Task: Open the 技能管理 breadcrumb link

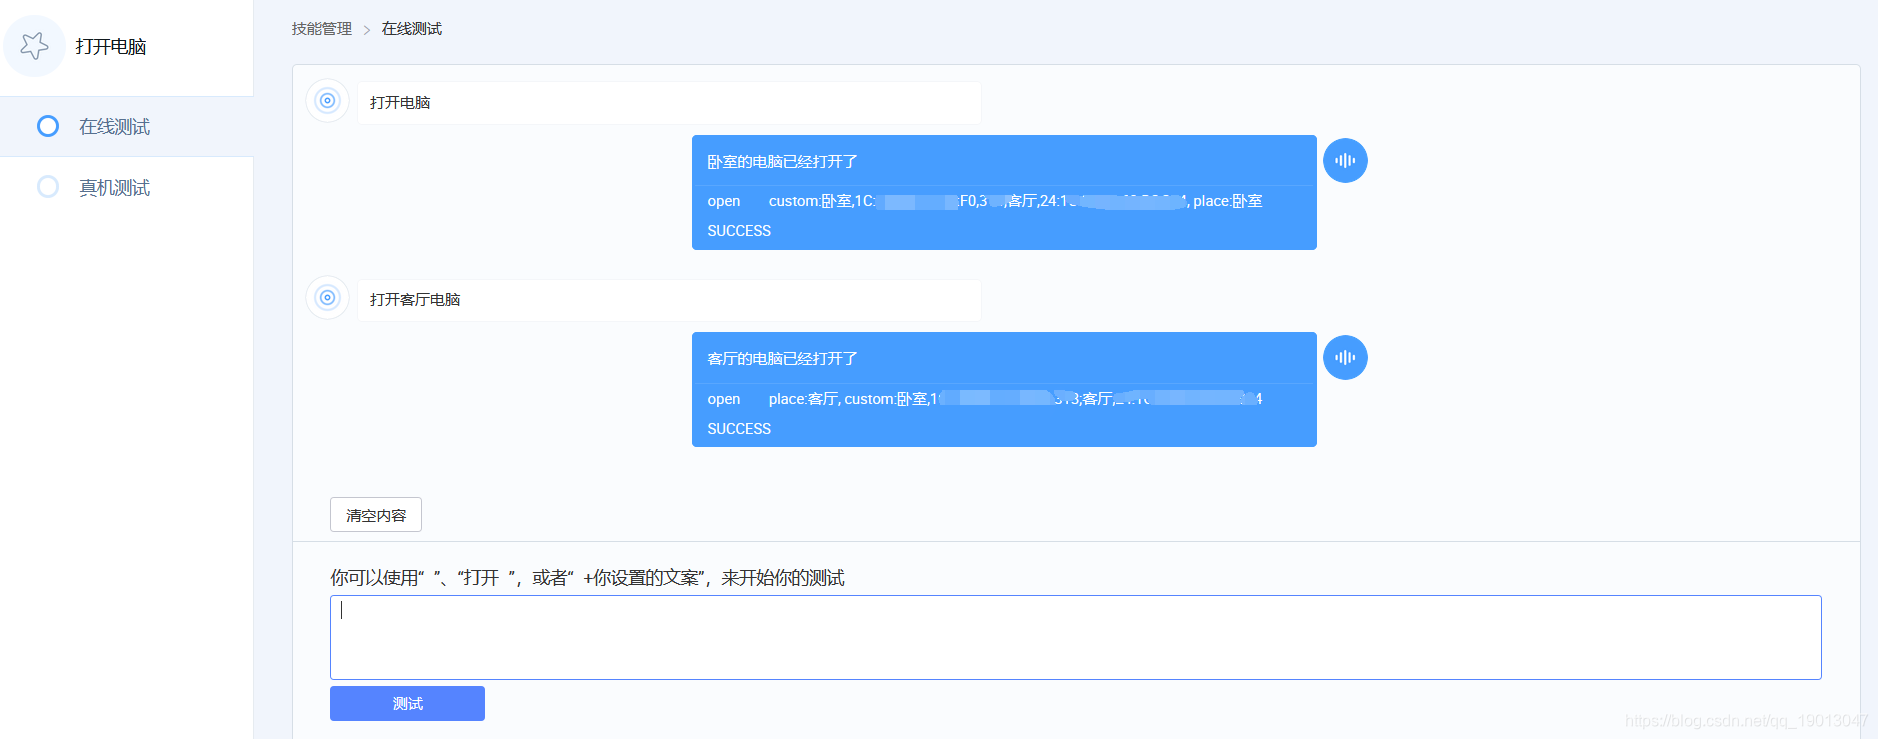Action: 322,29
